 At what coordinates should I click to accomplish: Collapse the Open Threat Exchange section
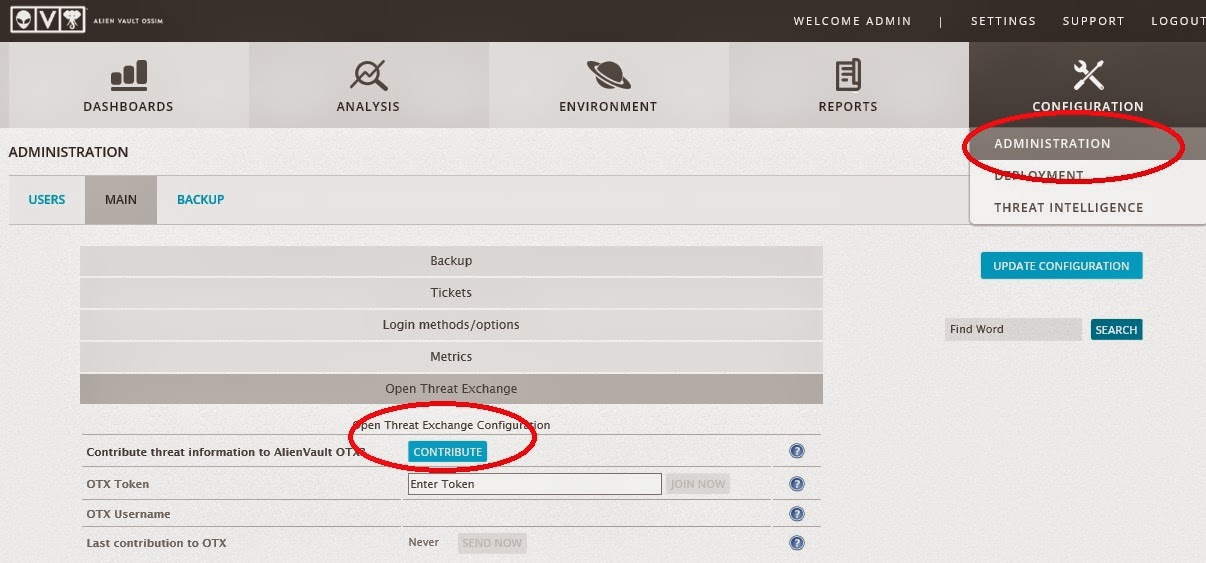point(451,389)
